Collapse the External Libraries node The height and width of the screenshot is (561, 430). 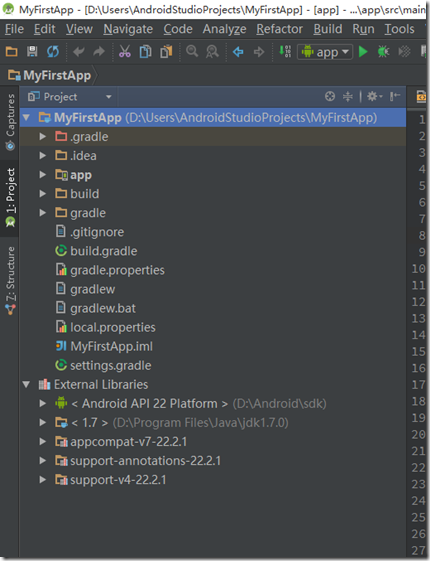(x=26, y=385)
